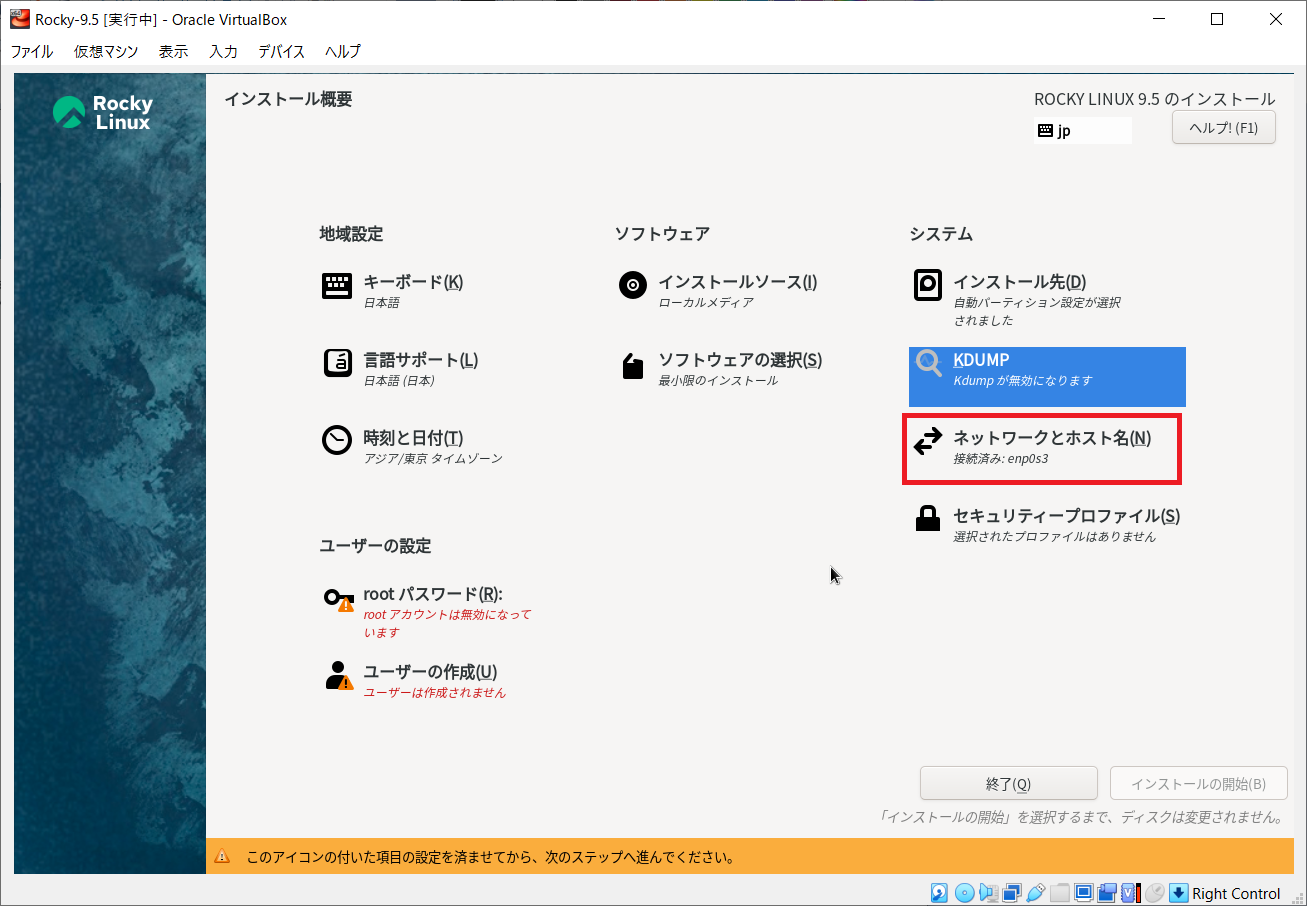
Task: Click the 'ユーザーは作成されません' warning text
Action: 435,693
